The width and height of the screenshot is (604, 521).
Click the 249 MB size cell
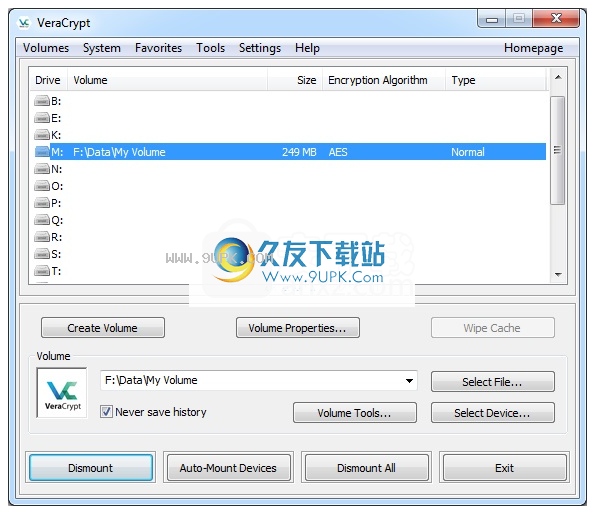pyautogui.click(x=299, y=152)
